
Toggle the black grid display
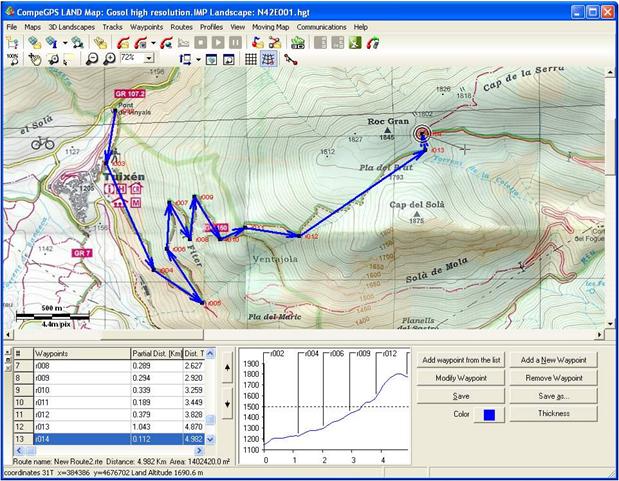[x=251, y=59]
